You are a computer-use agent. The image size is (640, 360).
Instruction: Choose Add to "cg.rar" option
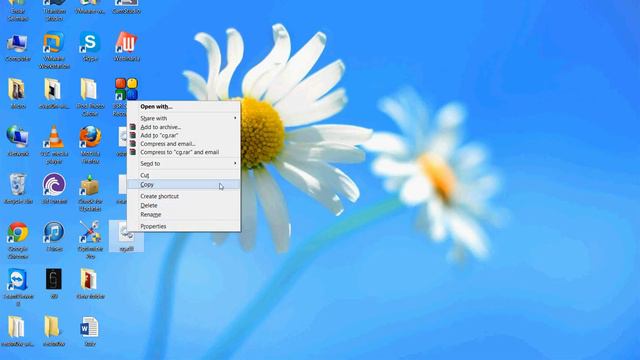184,136
